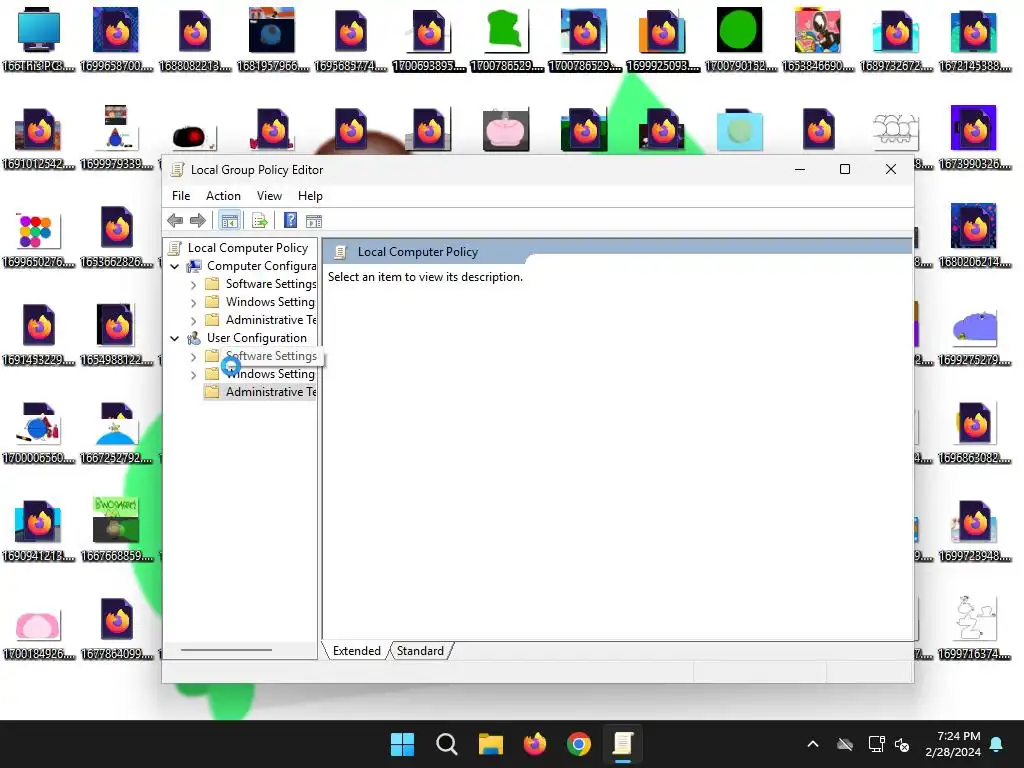Click Group Policy Editor taskbar button
Image resolution: width=1024 pixels, height=768 pixels.
pyautogui.click(x=623, y=744)
